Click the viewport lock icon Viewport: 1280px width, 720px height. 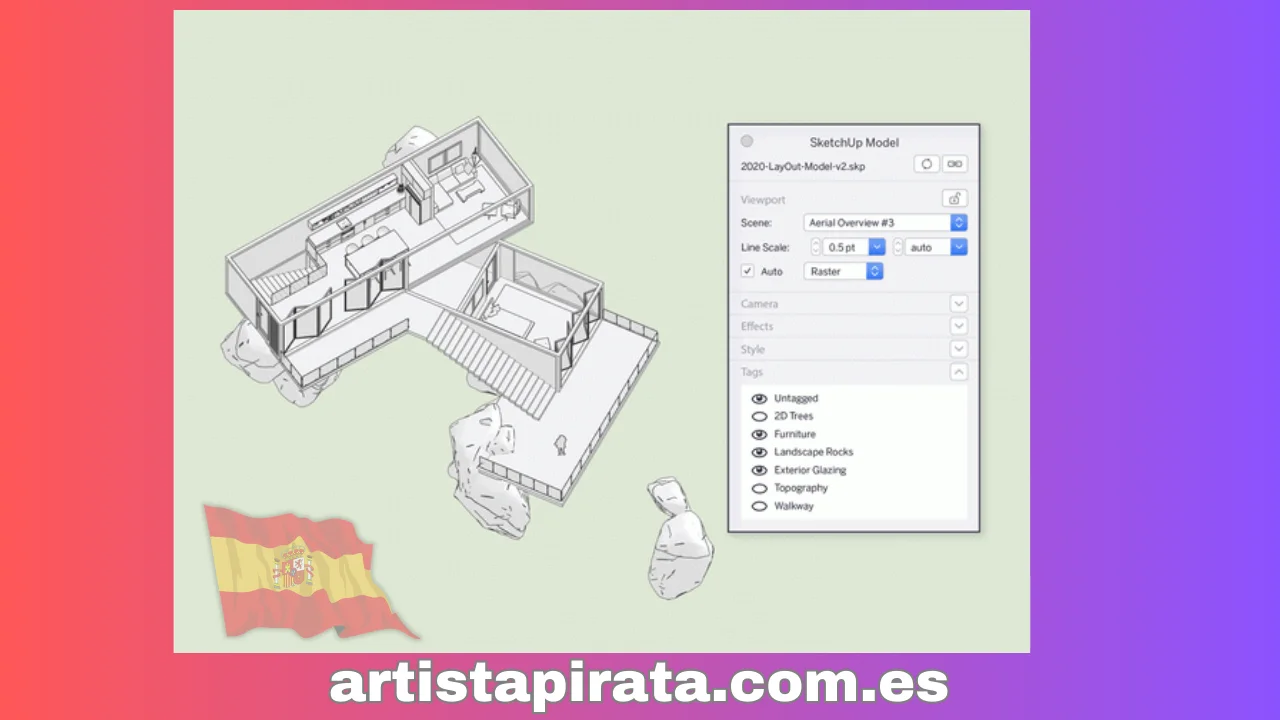954,199
